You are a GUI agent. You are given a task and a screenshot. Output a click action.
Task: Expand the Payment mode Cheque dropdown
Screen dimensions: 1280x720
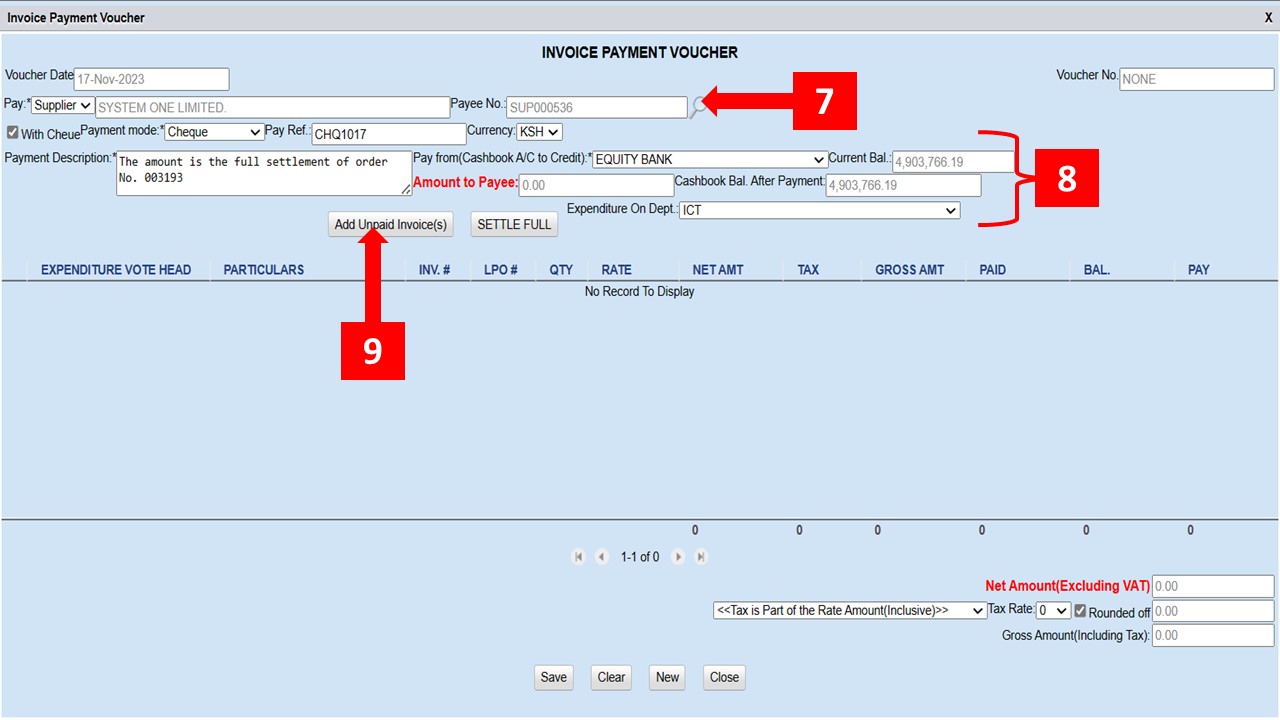214,132
